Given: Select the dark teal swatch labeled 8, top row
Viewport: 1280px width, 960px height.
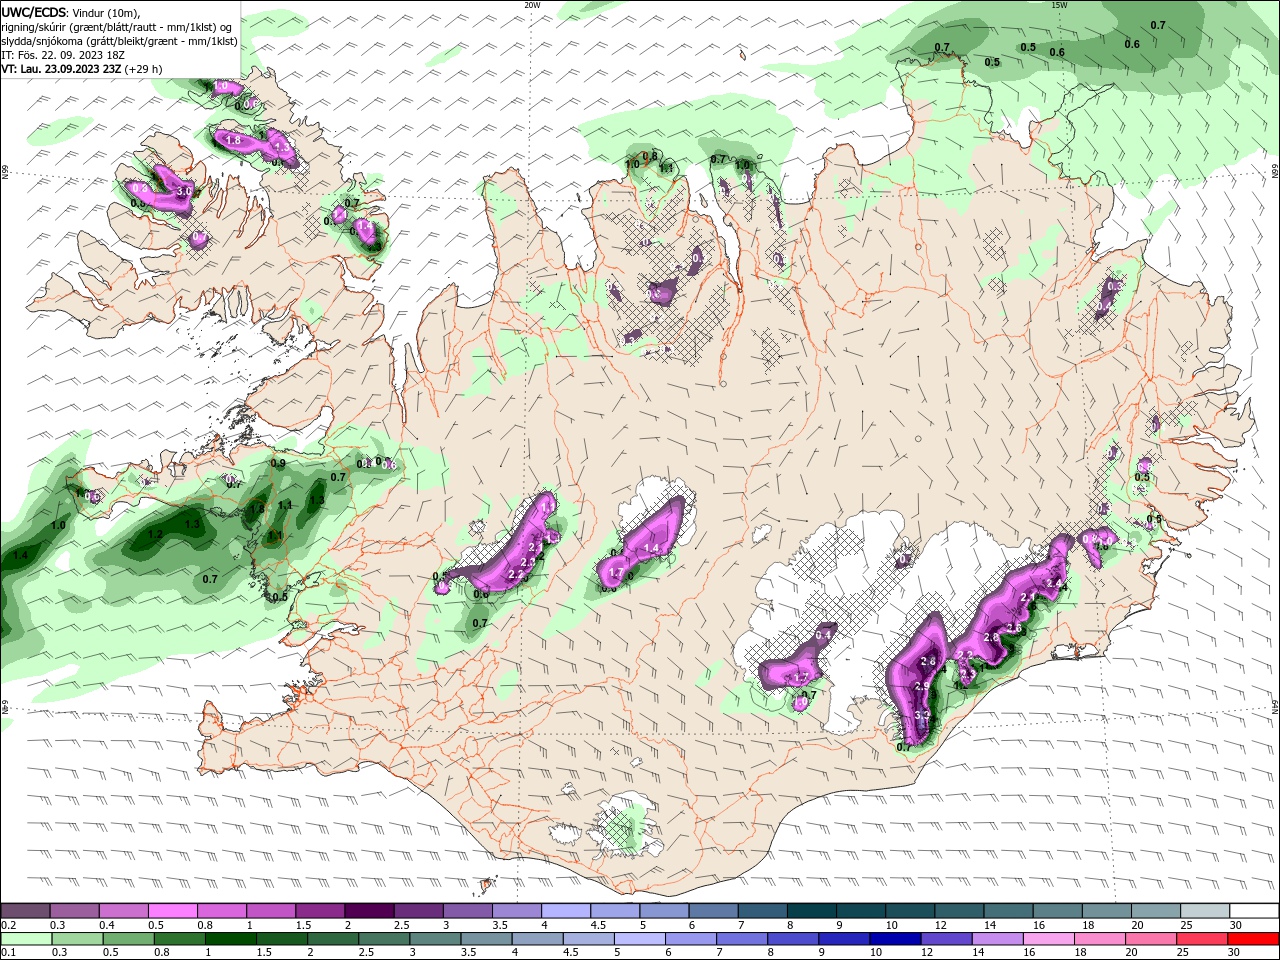Looking at the screenshot, I should pos(810,911).
